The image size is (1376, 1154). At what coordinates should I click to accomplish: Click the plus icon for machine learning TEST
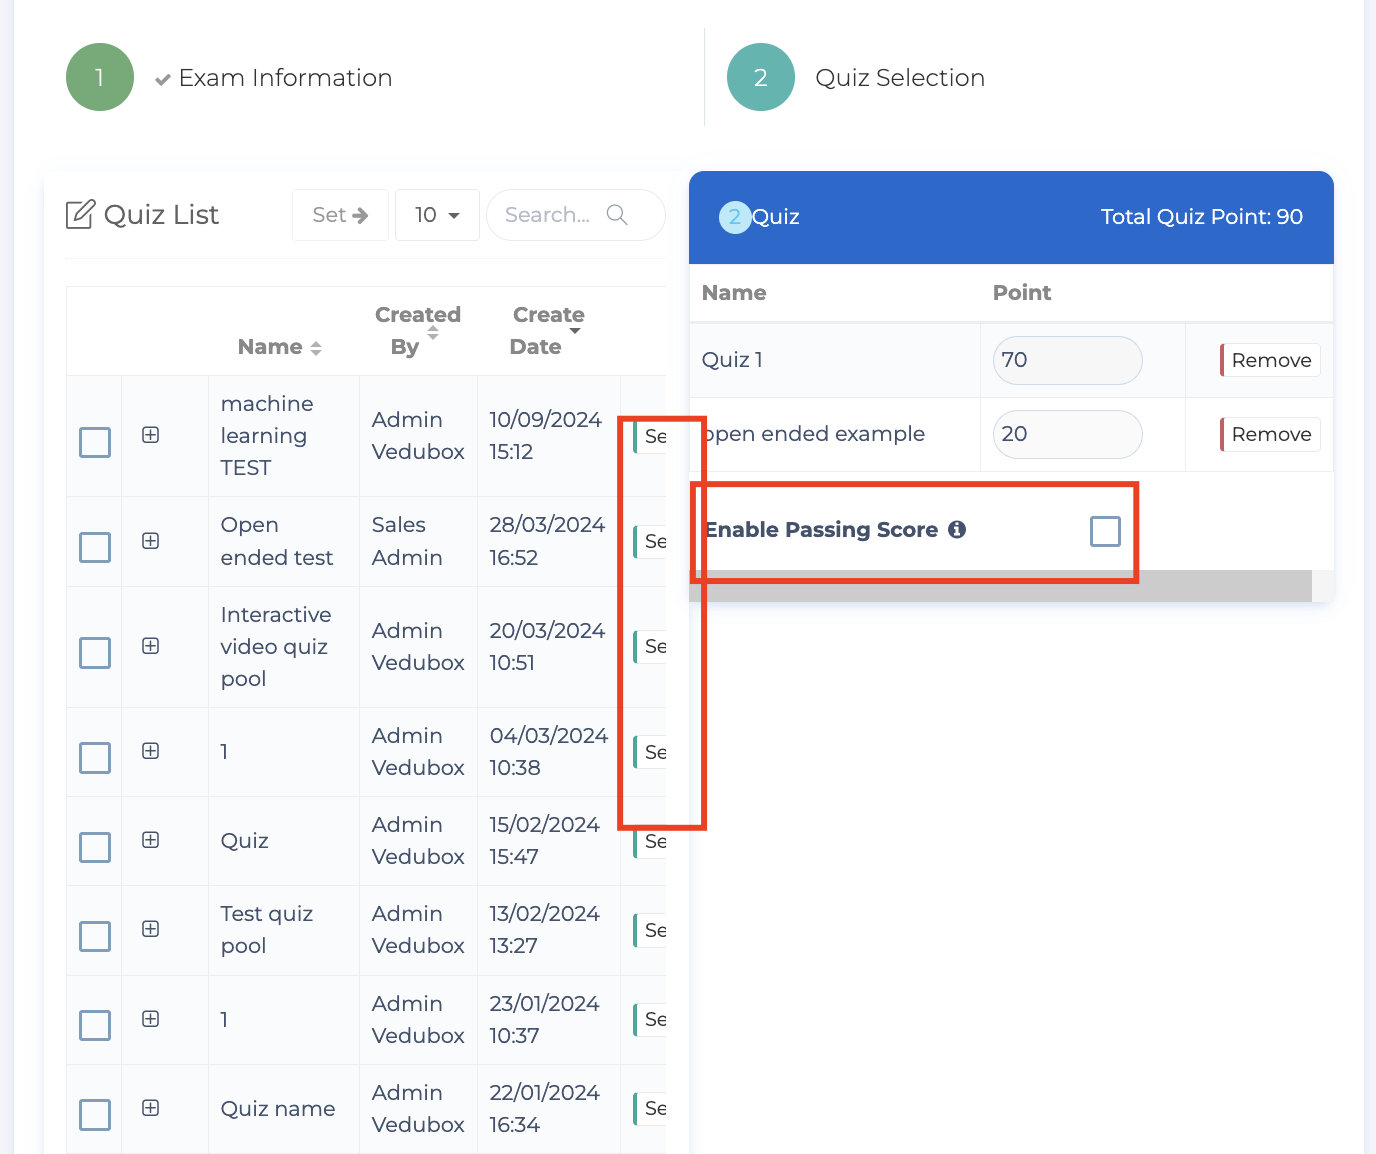pos(151,435)
